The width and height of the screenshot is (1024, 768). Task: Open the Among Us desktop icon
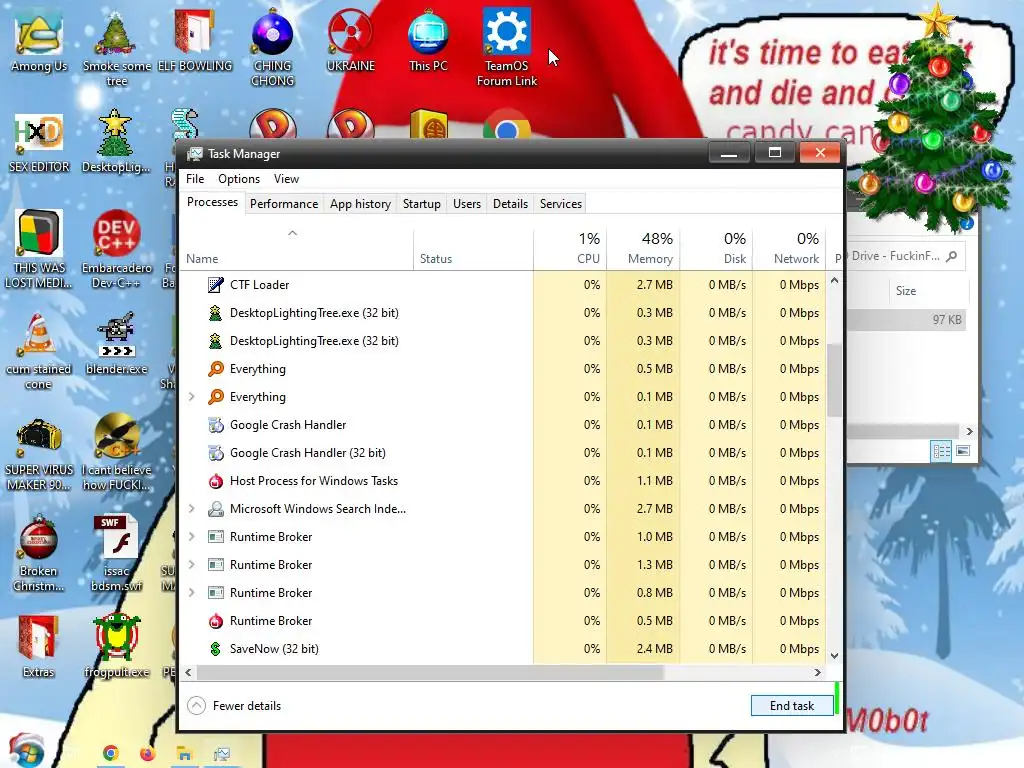tap(39, 40)
